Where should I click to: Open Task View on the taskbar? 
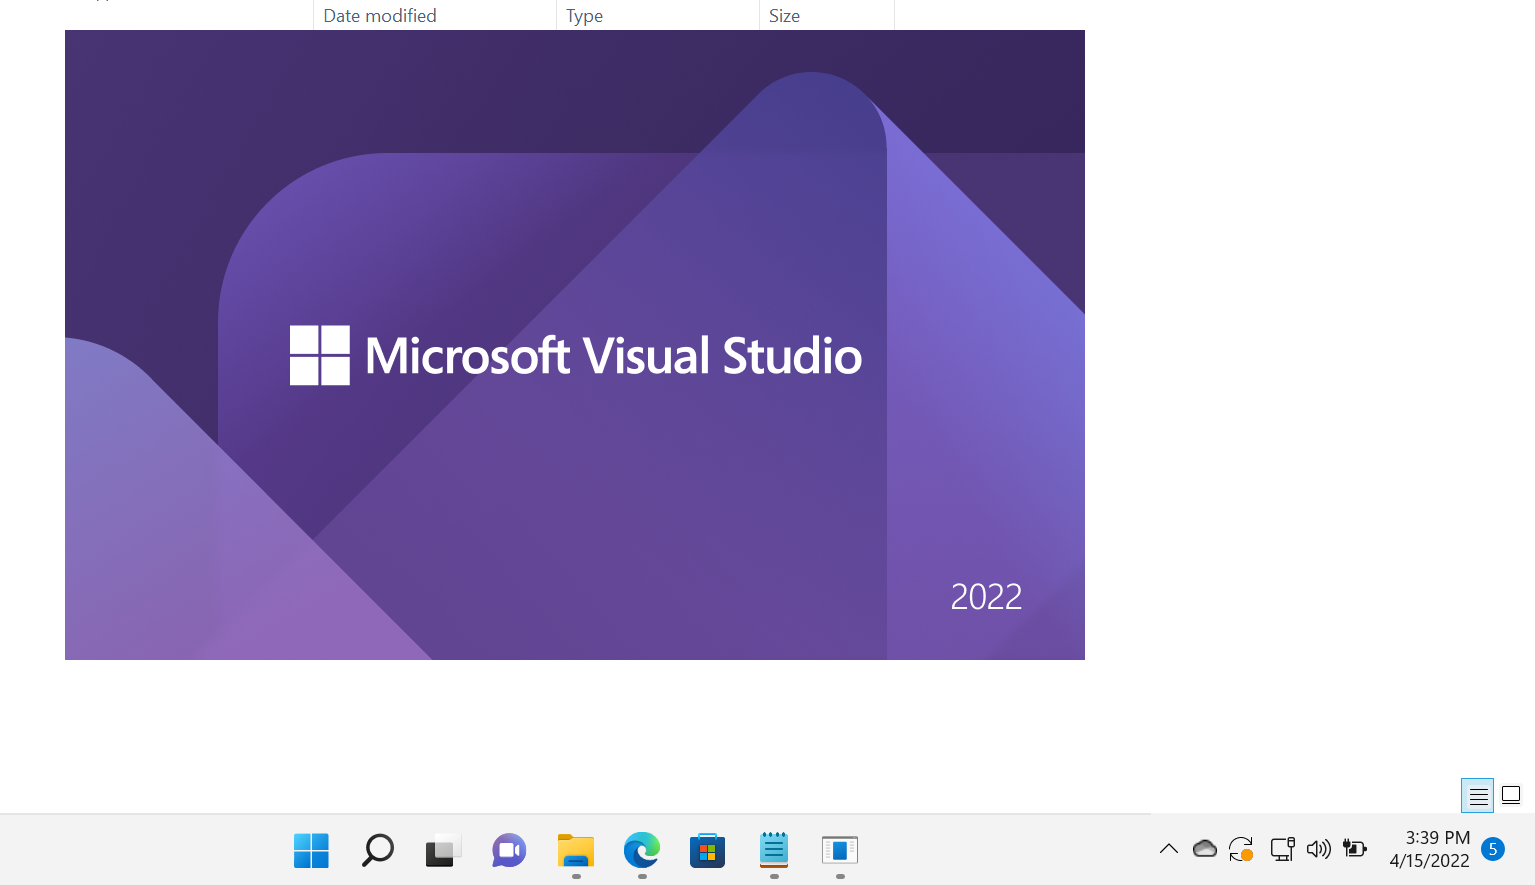[x=443, y=851]
